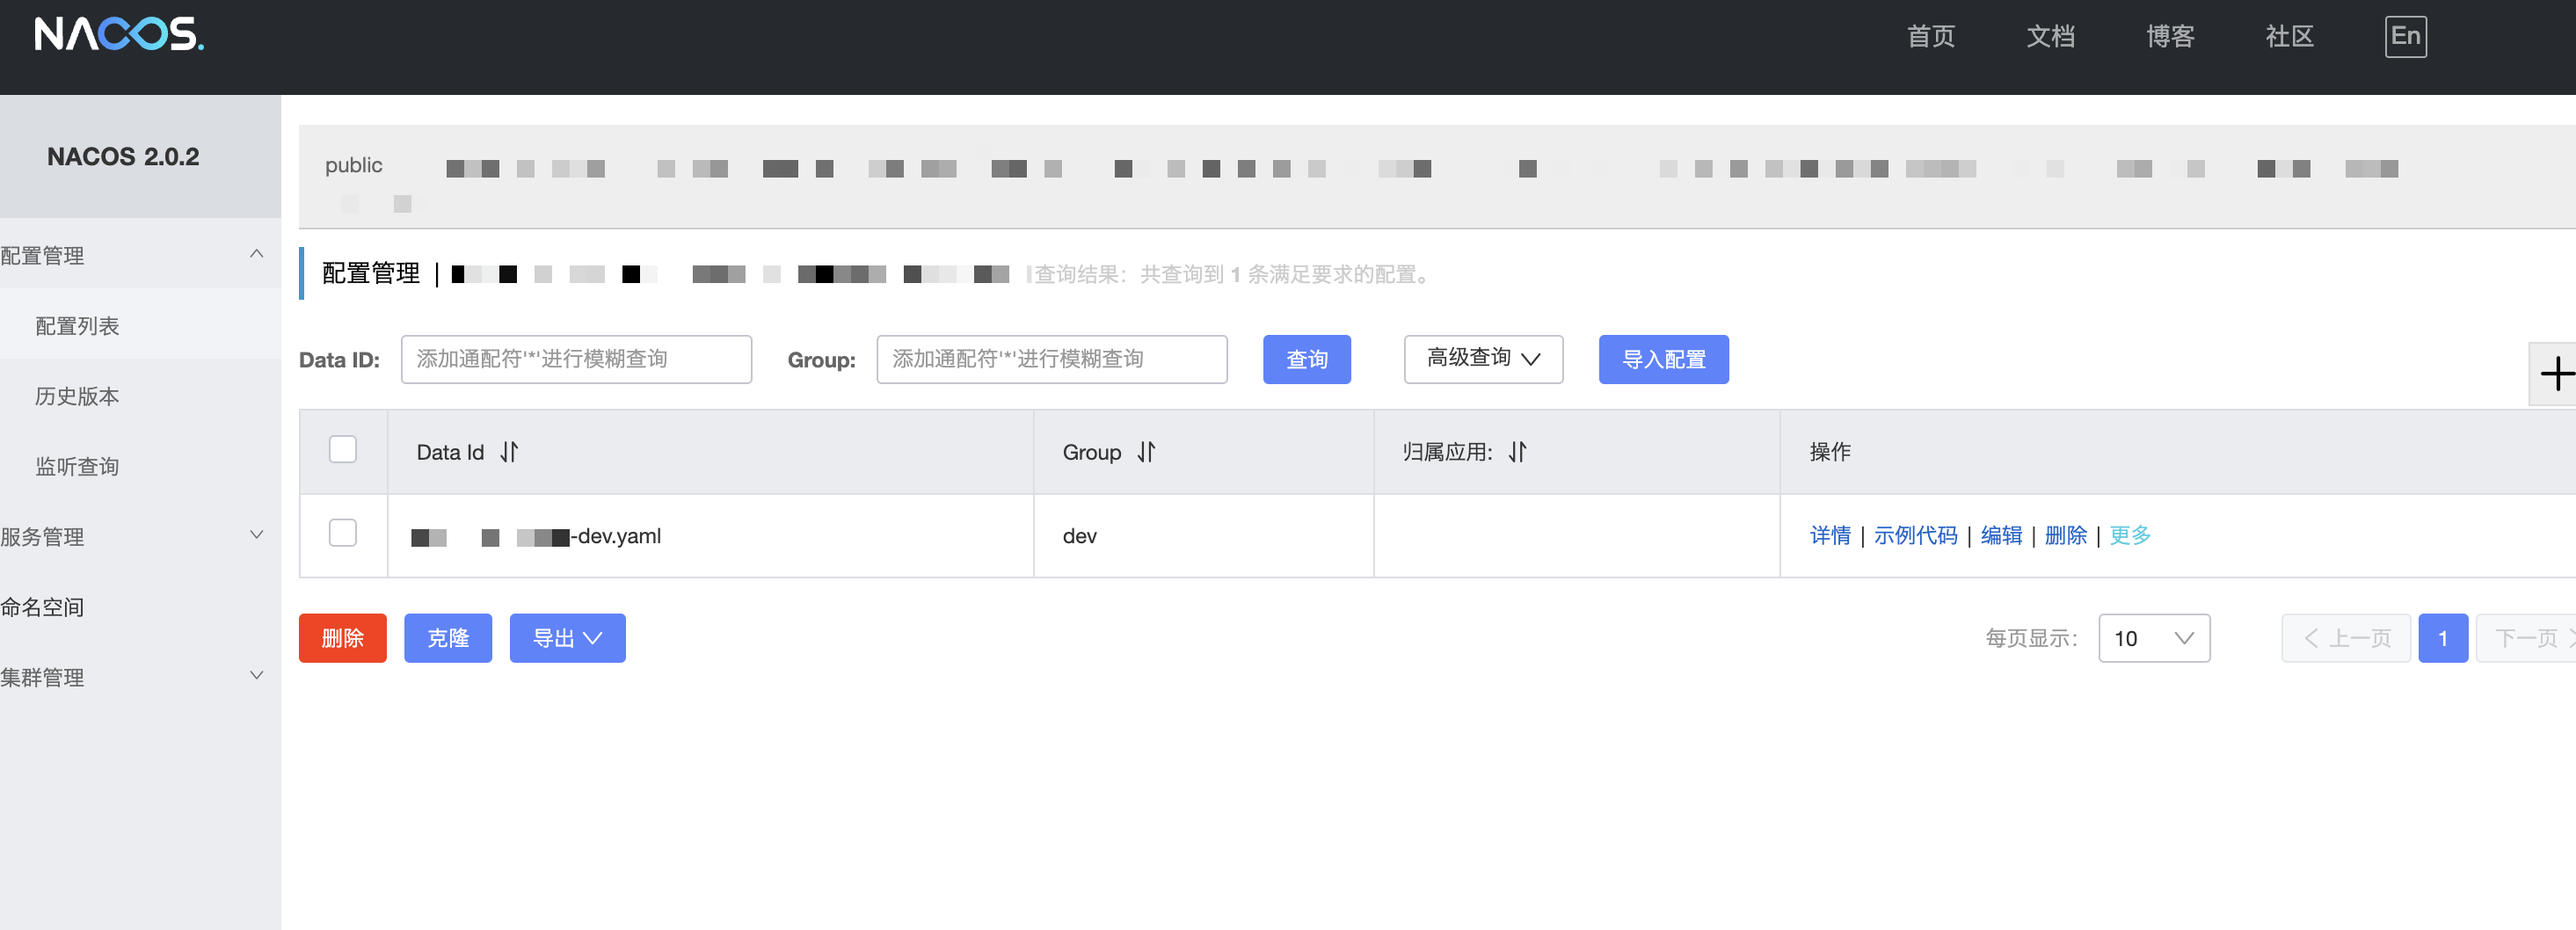
Task: Click the 克隆 button
Action: [x=448, y=638]
